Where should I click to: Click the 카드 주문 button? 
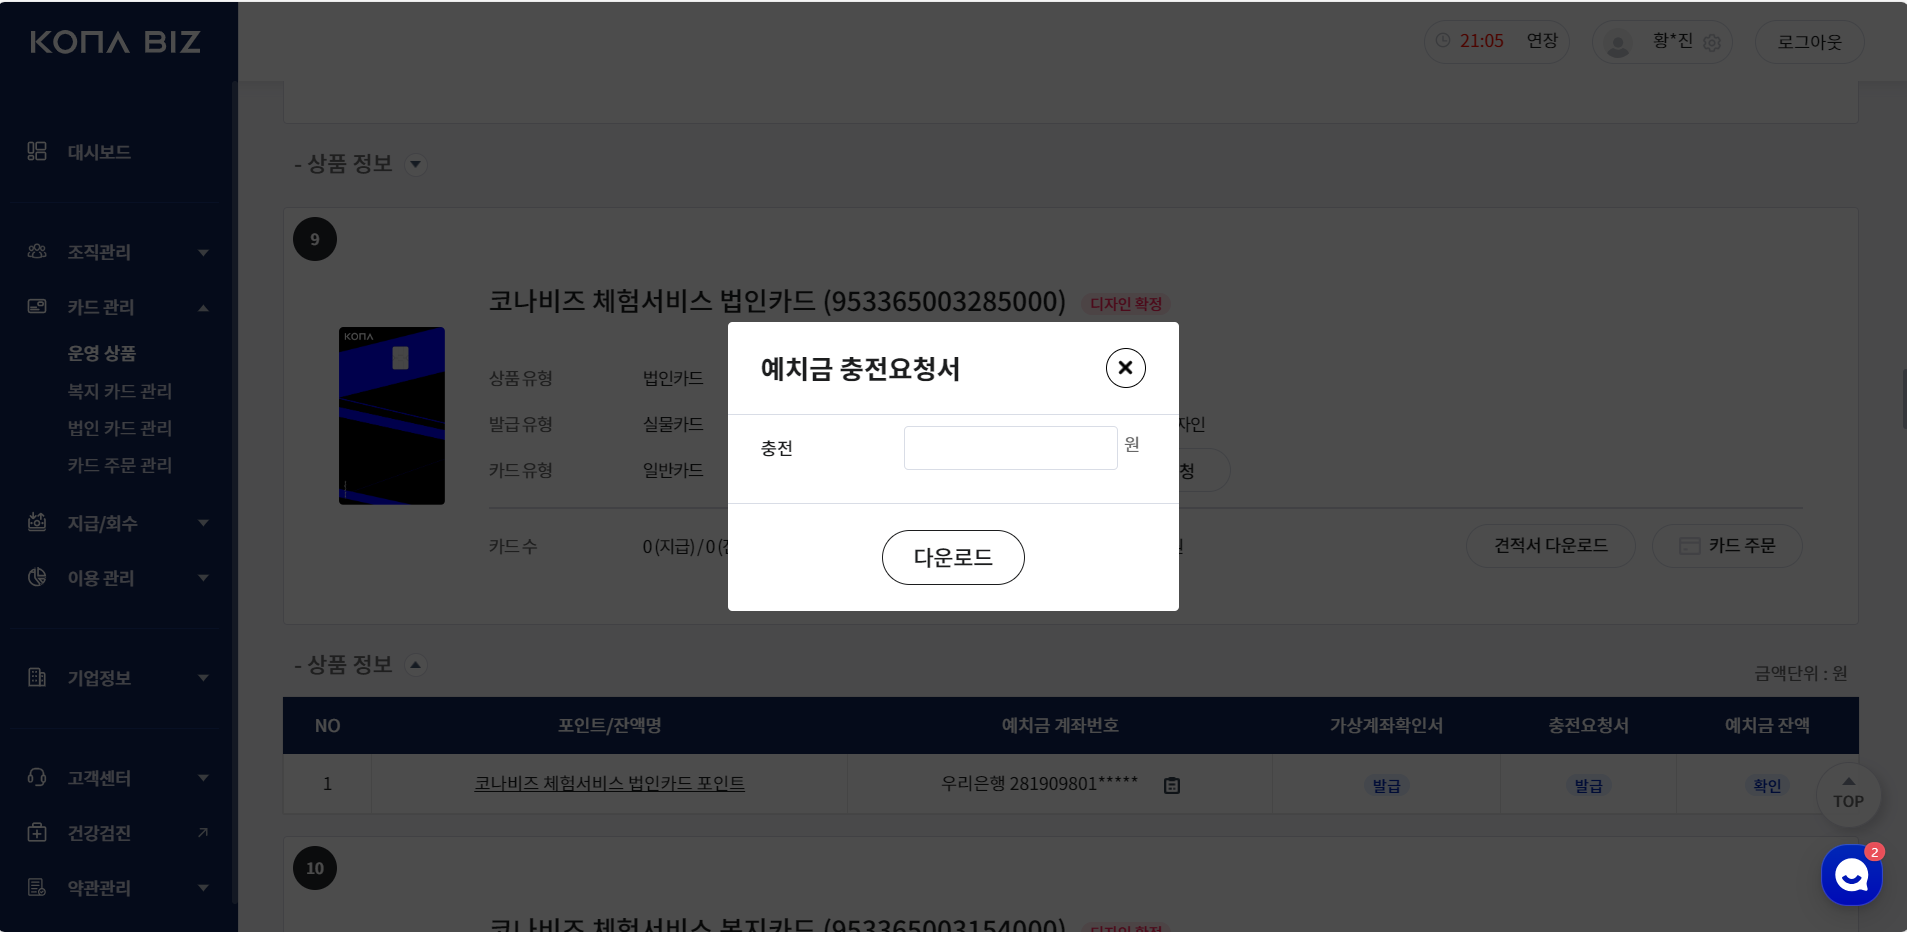(x=1727, y=546)
